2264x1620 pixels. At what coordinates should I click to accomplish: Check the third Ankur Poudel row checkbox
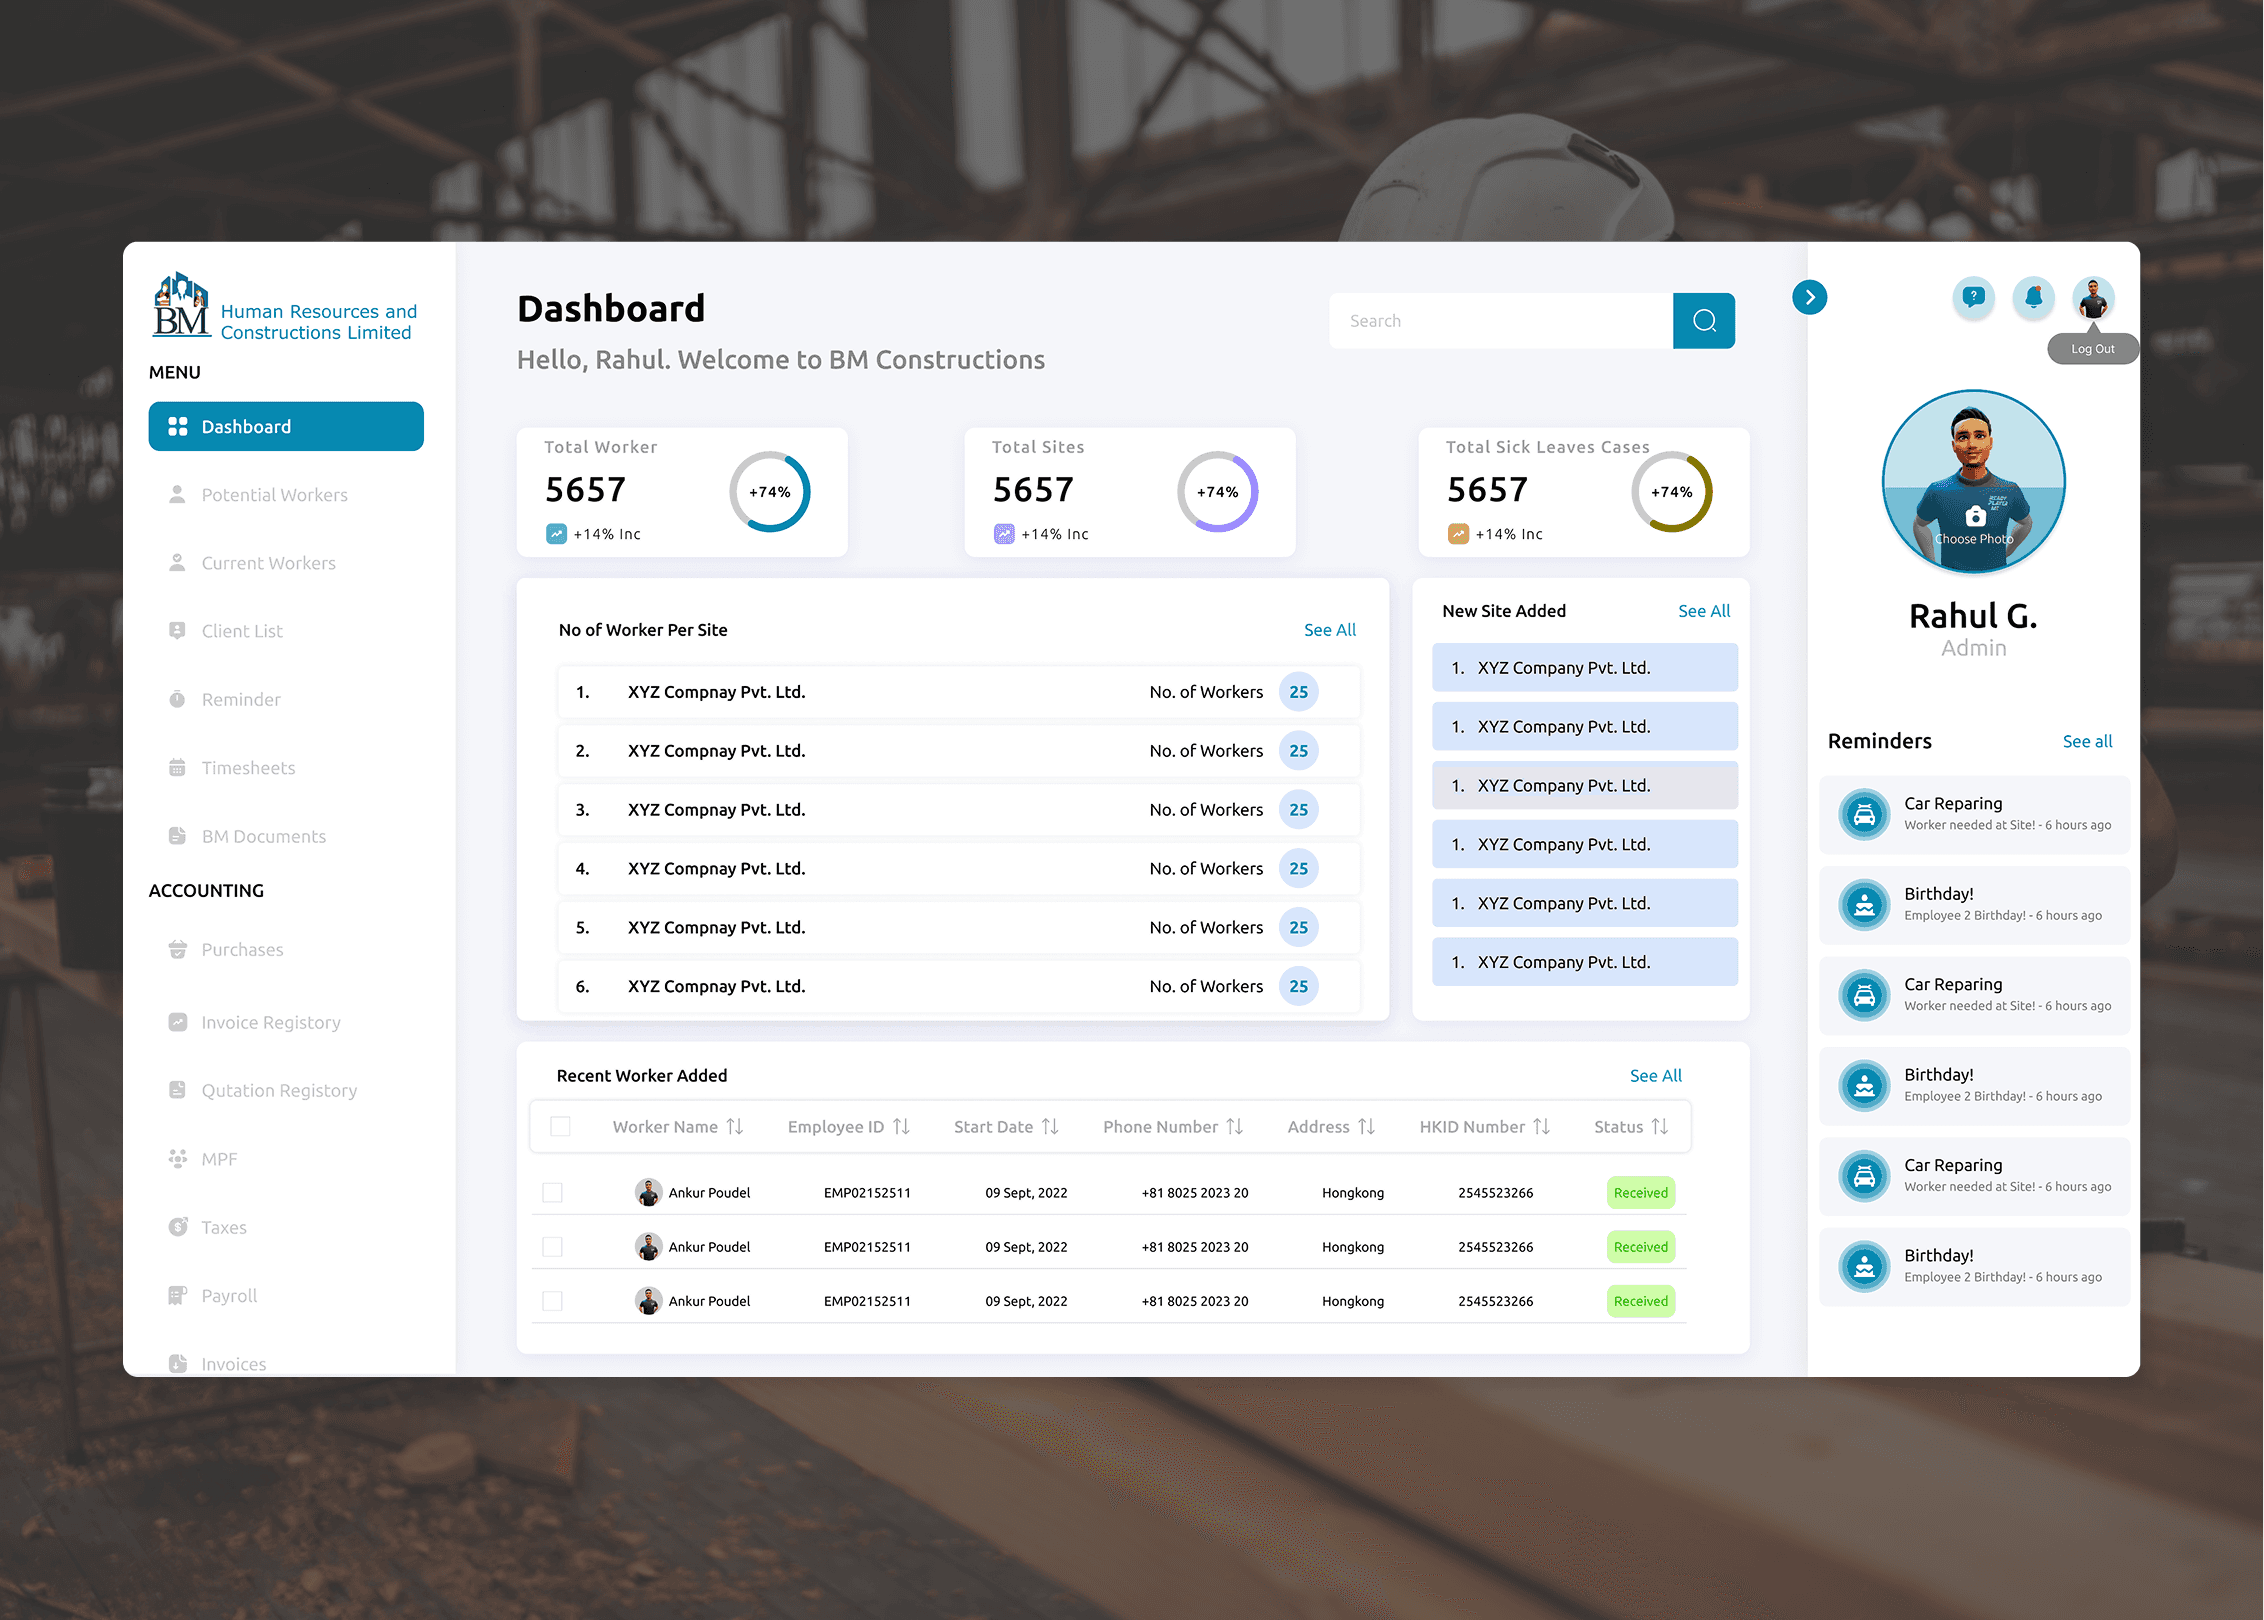(552, 1301)
